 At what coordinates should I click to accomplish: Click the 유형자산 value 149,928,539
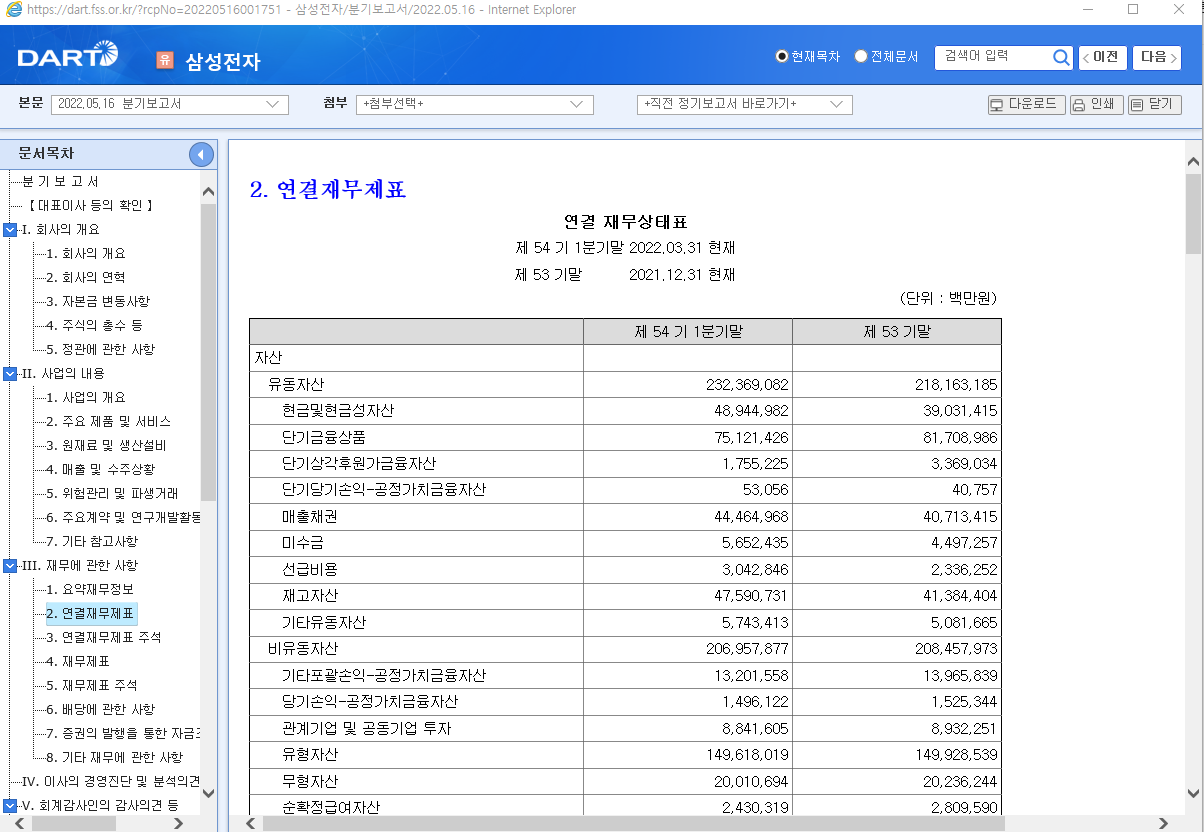[956, 755]
